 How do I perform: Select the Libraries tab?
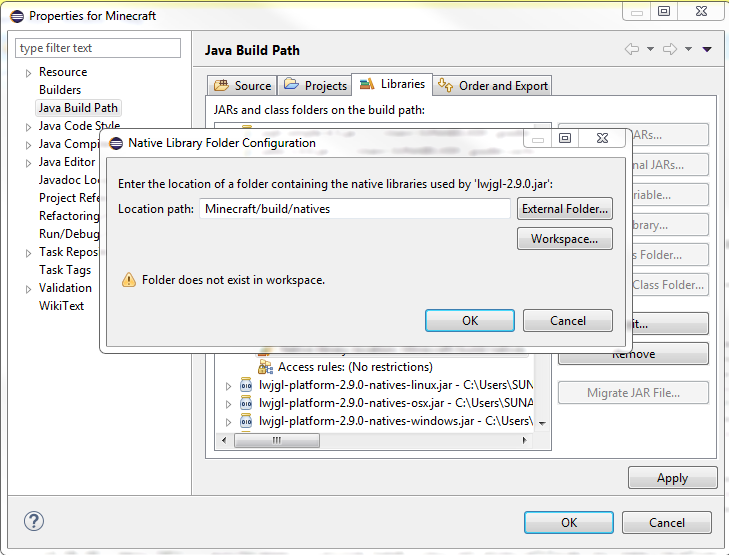[x=392, y=84]
